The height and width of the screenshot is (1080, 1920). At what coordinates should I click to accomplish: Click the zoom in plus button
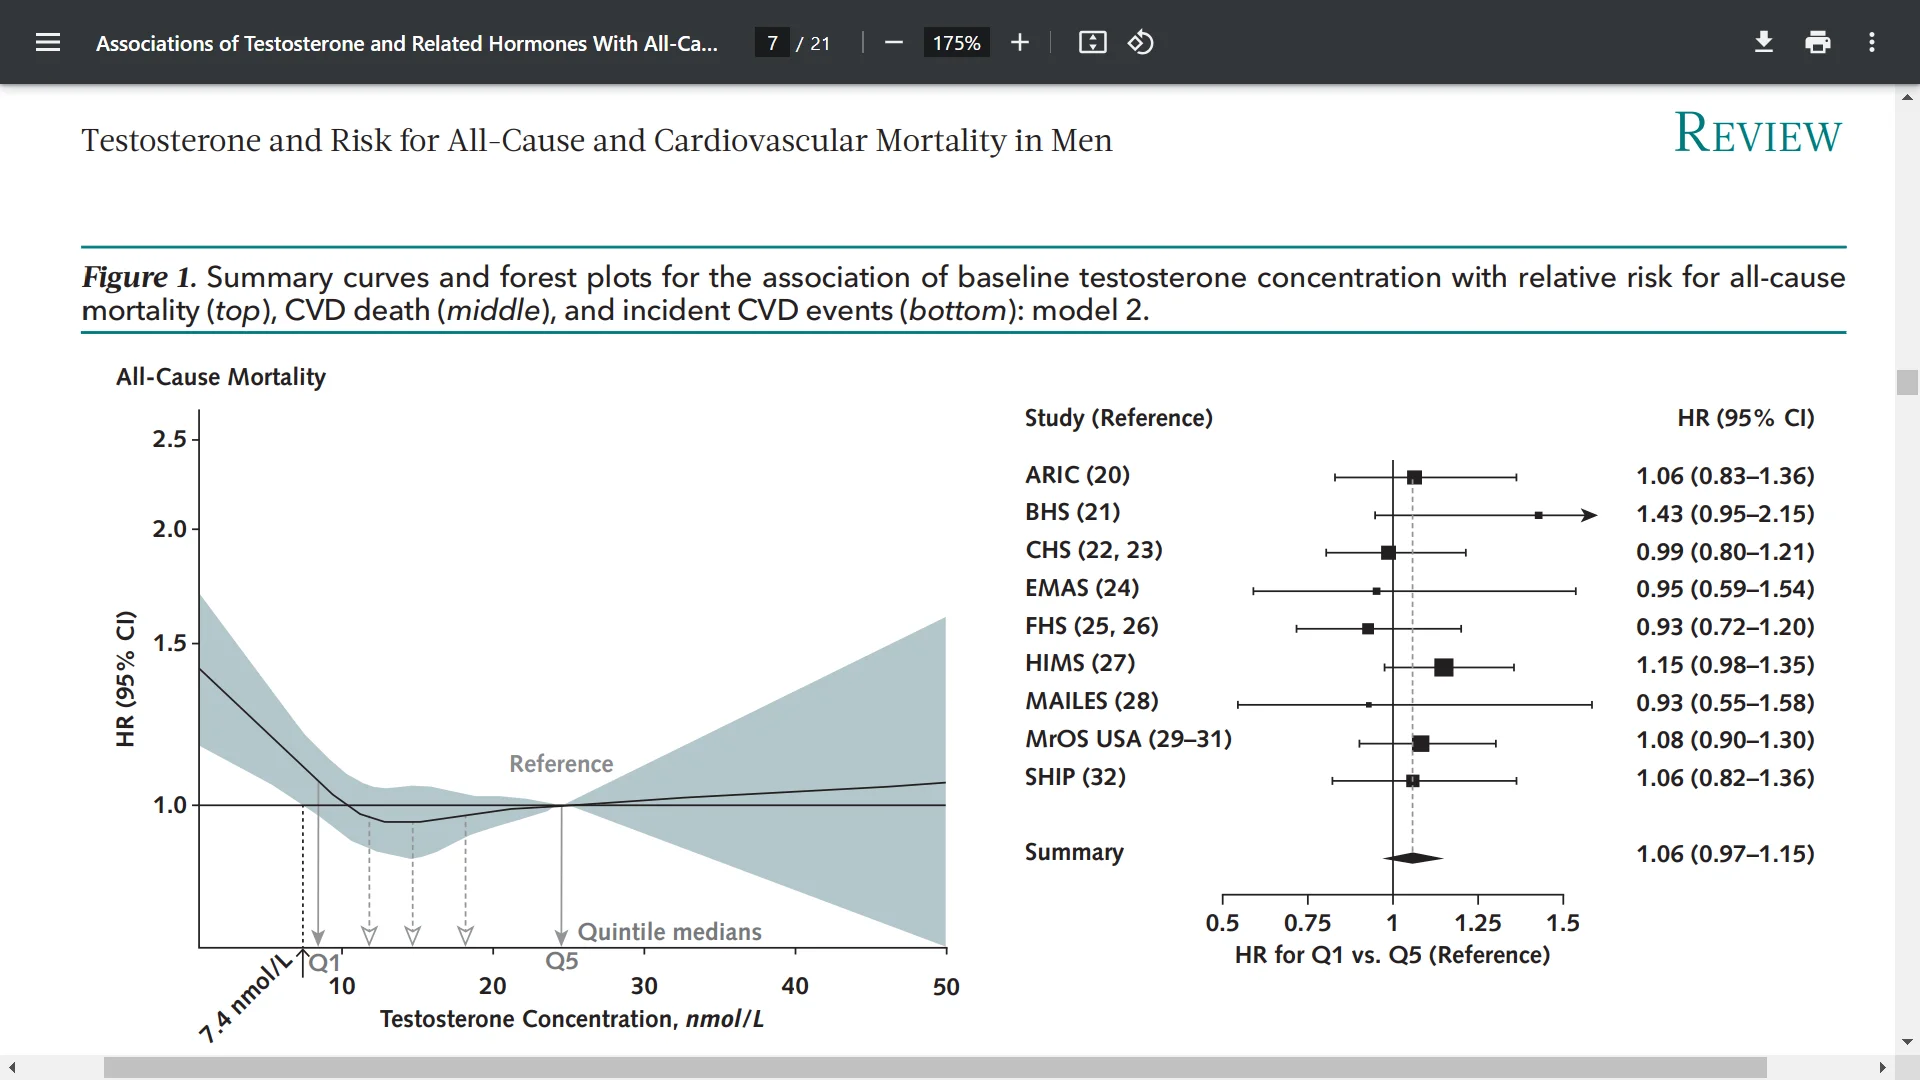(x=1020, y=42)
